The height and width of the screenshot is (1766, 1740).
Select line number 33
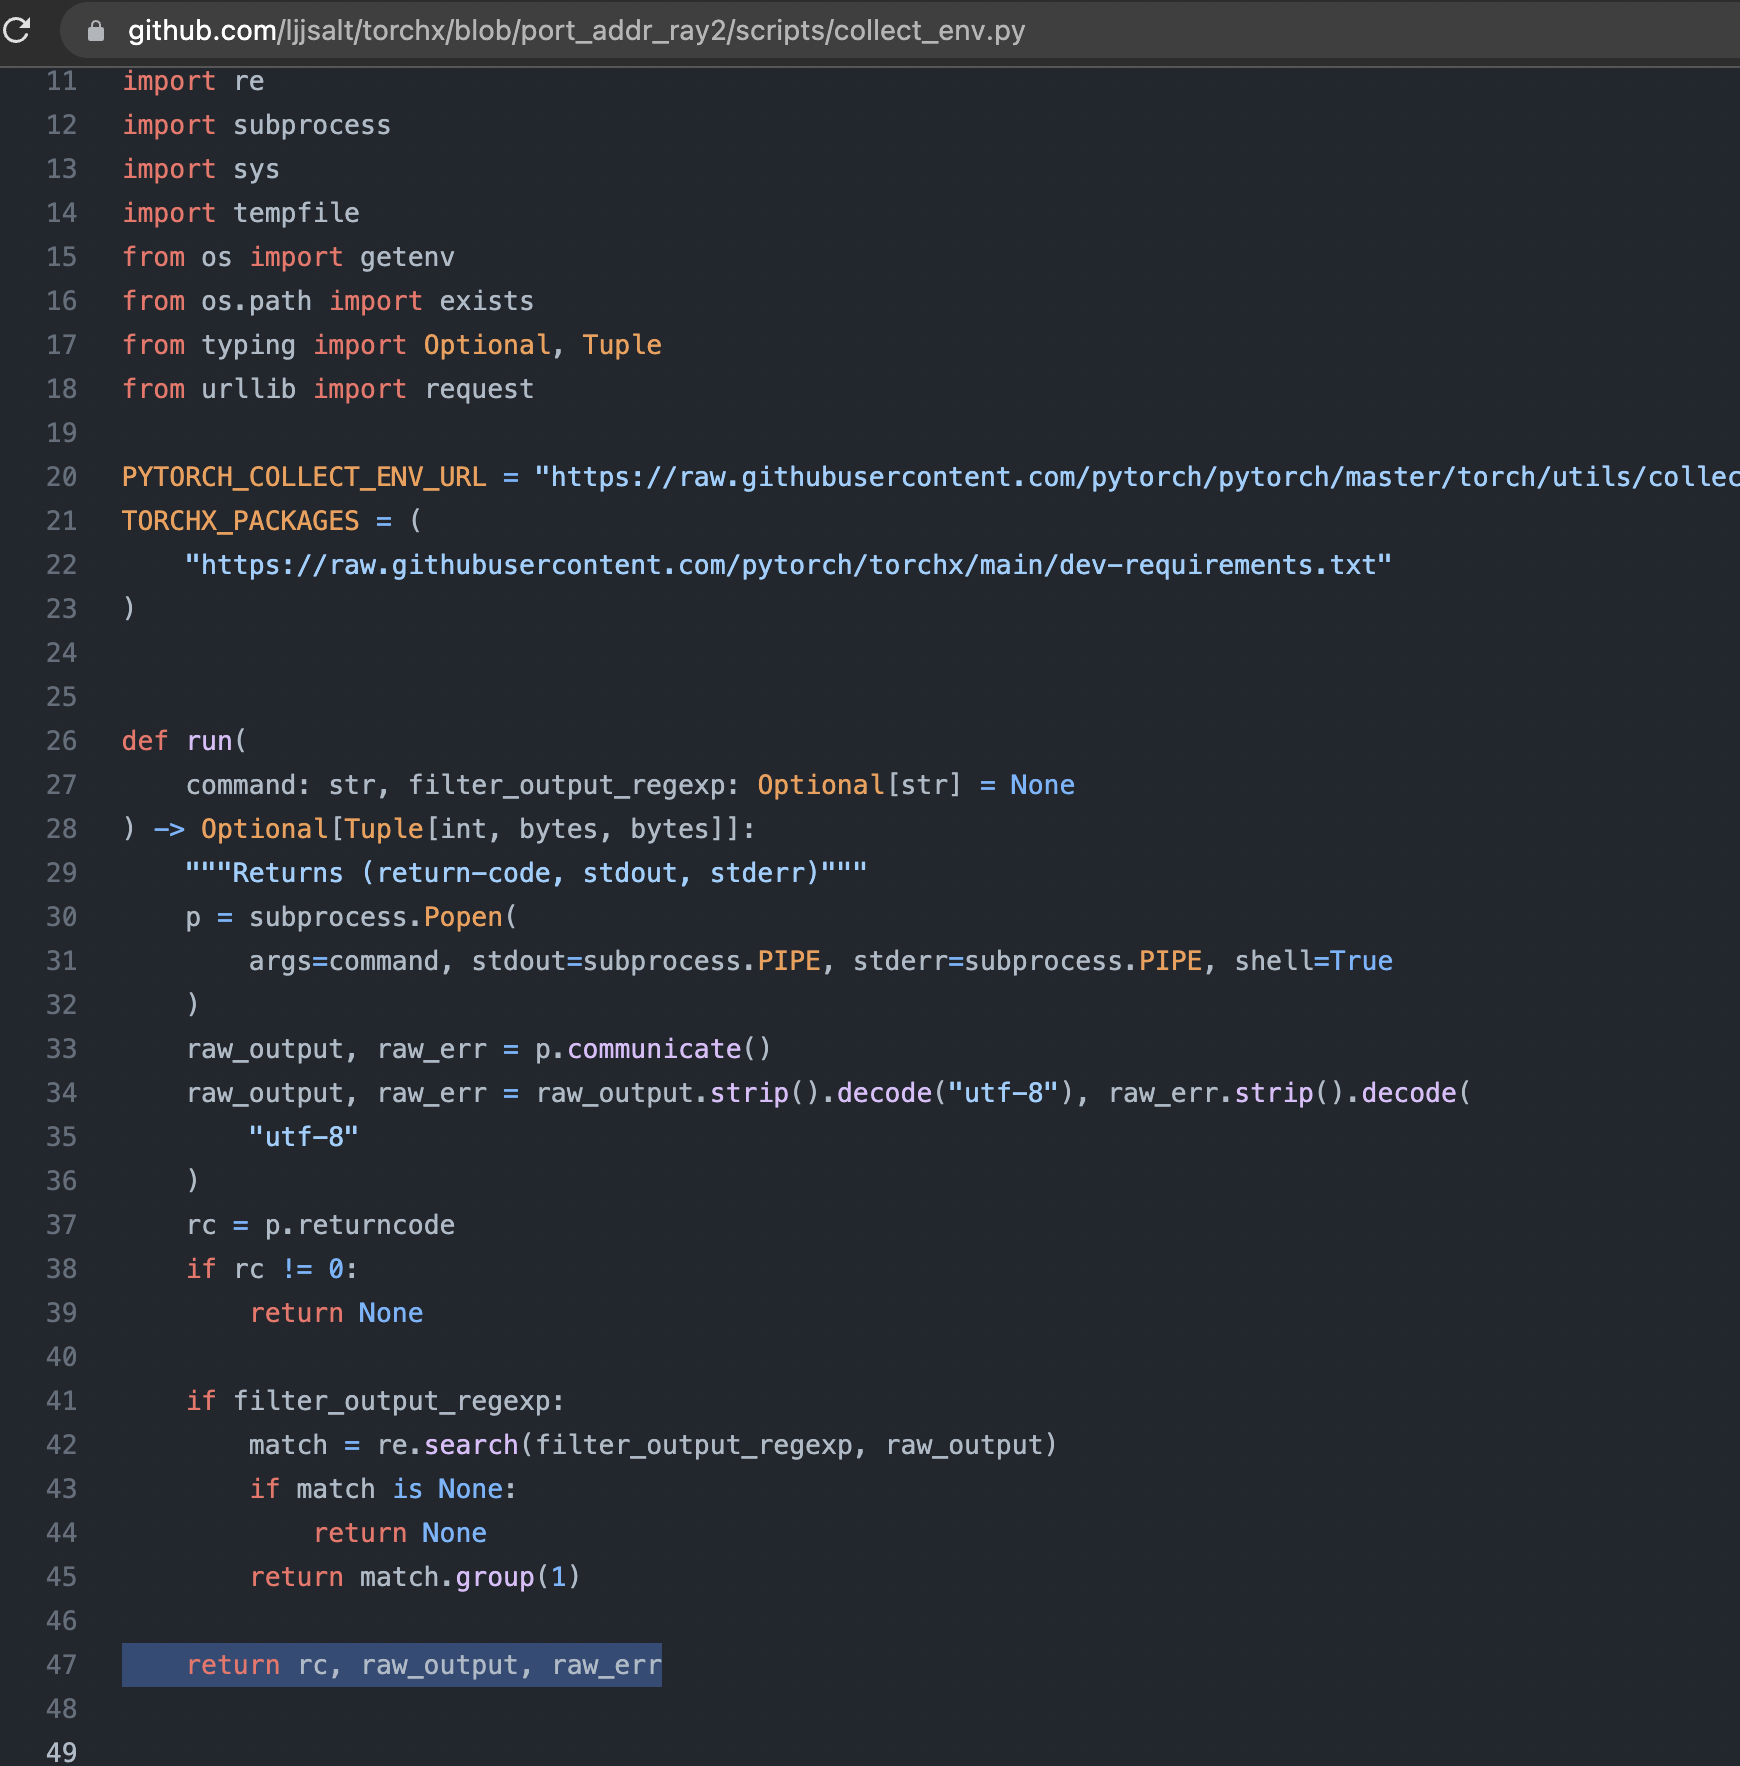62,1049
